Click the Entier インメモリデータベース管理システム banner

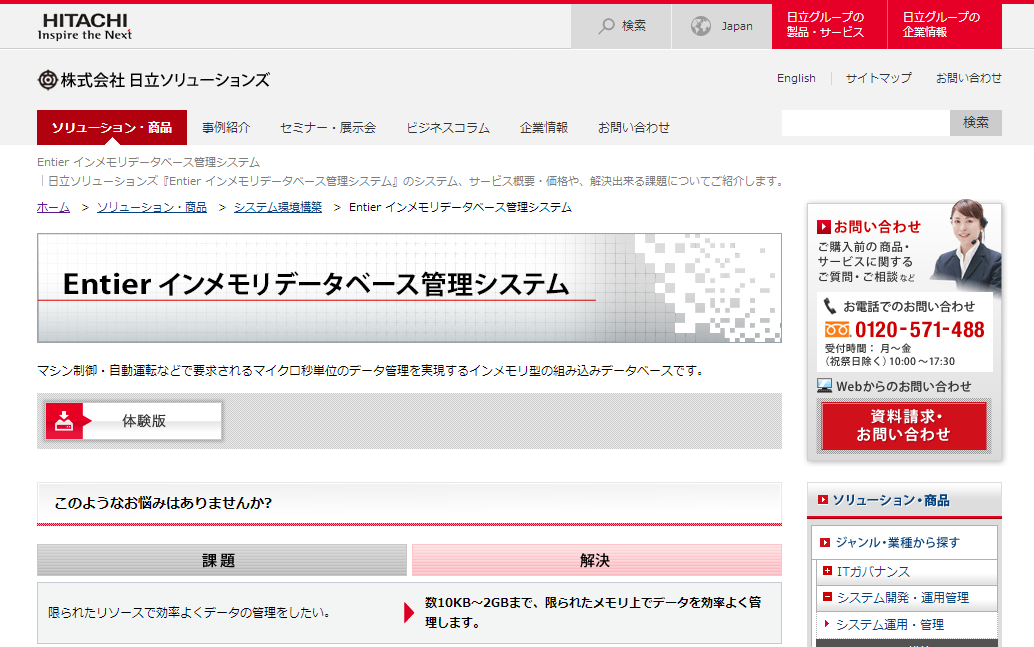point(410,288)
